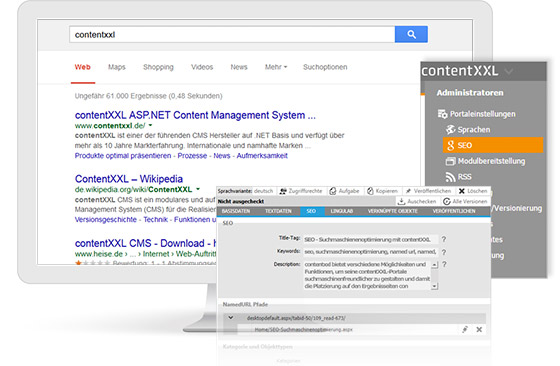
Task: Click the Versionsgeschichte sitelink
Action: (106, 219)
